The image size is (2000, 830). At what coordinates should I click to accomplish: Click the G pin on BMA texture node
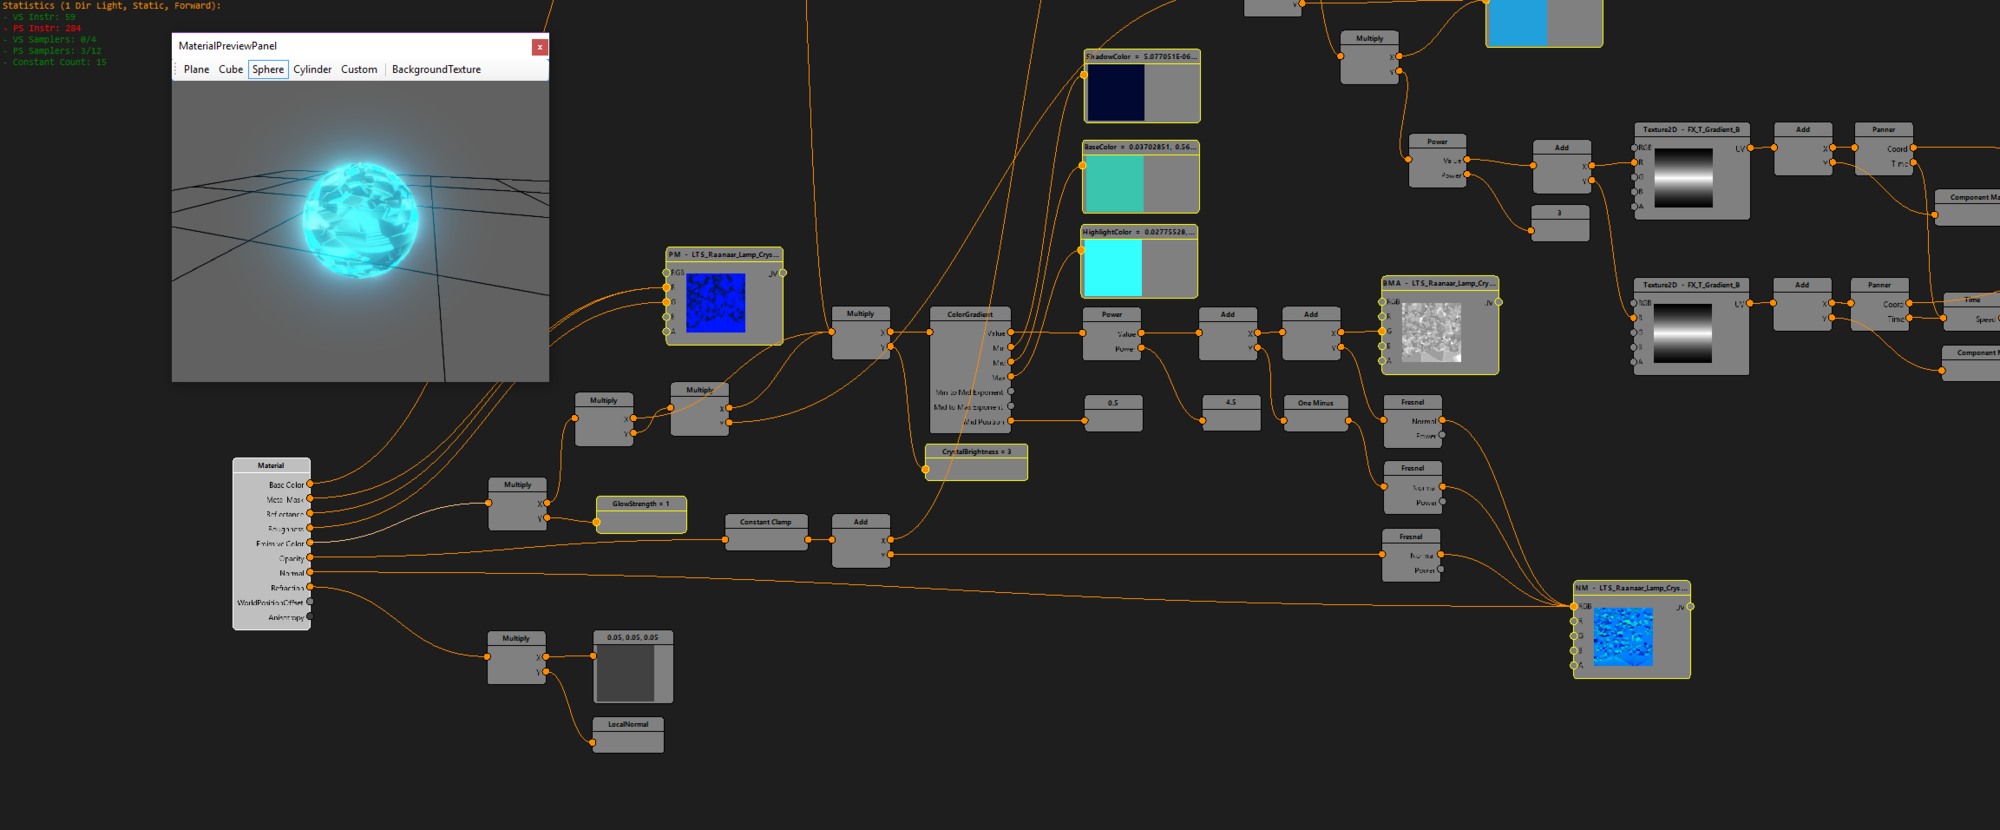pos(1382,331)
